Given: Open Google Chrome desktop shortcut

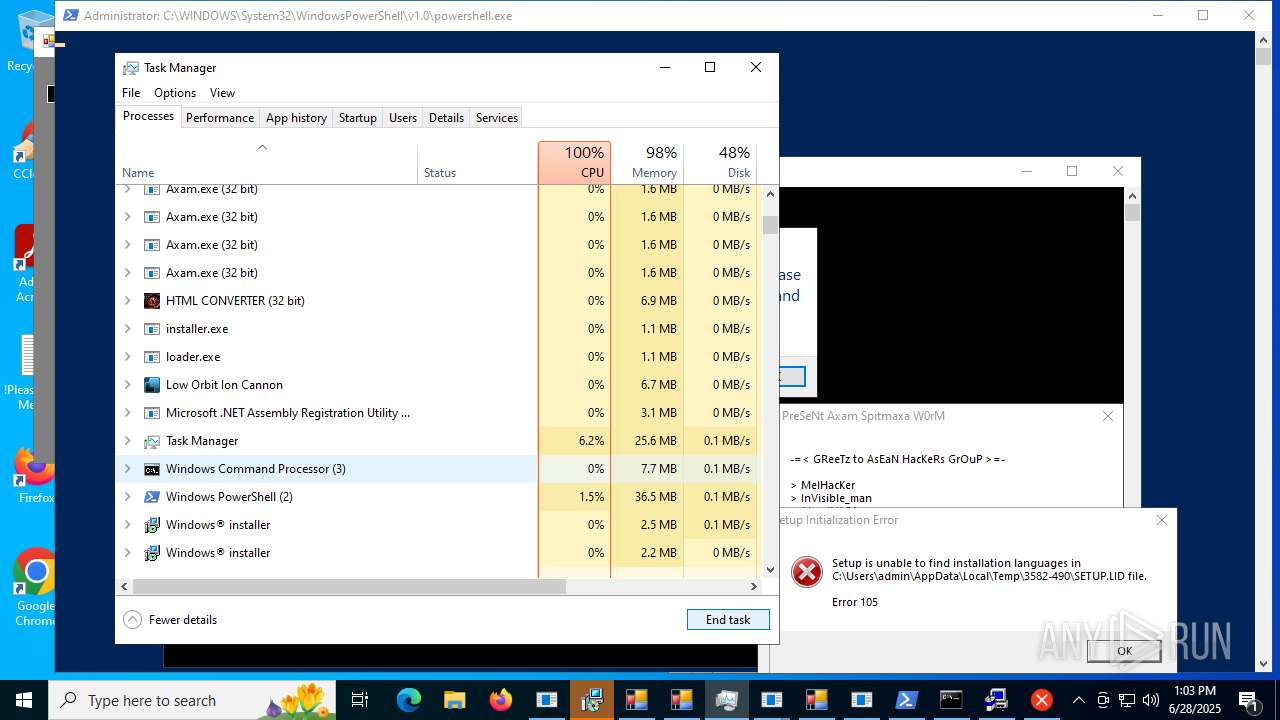Looking at the screenshot, I should tap(35, 588).
